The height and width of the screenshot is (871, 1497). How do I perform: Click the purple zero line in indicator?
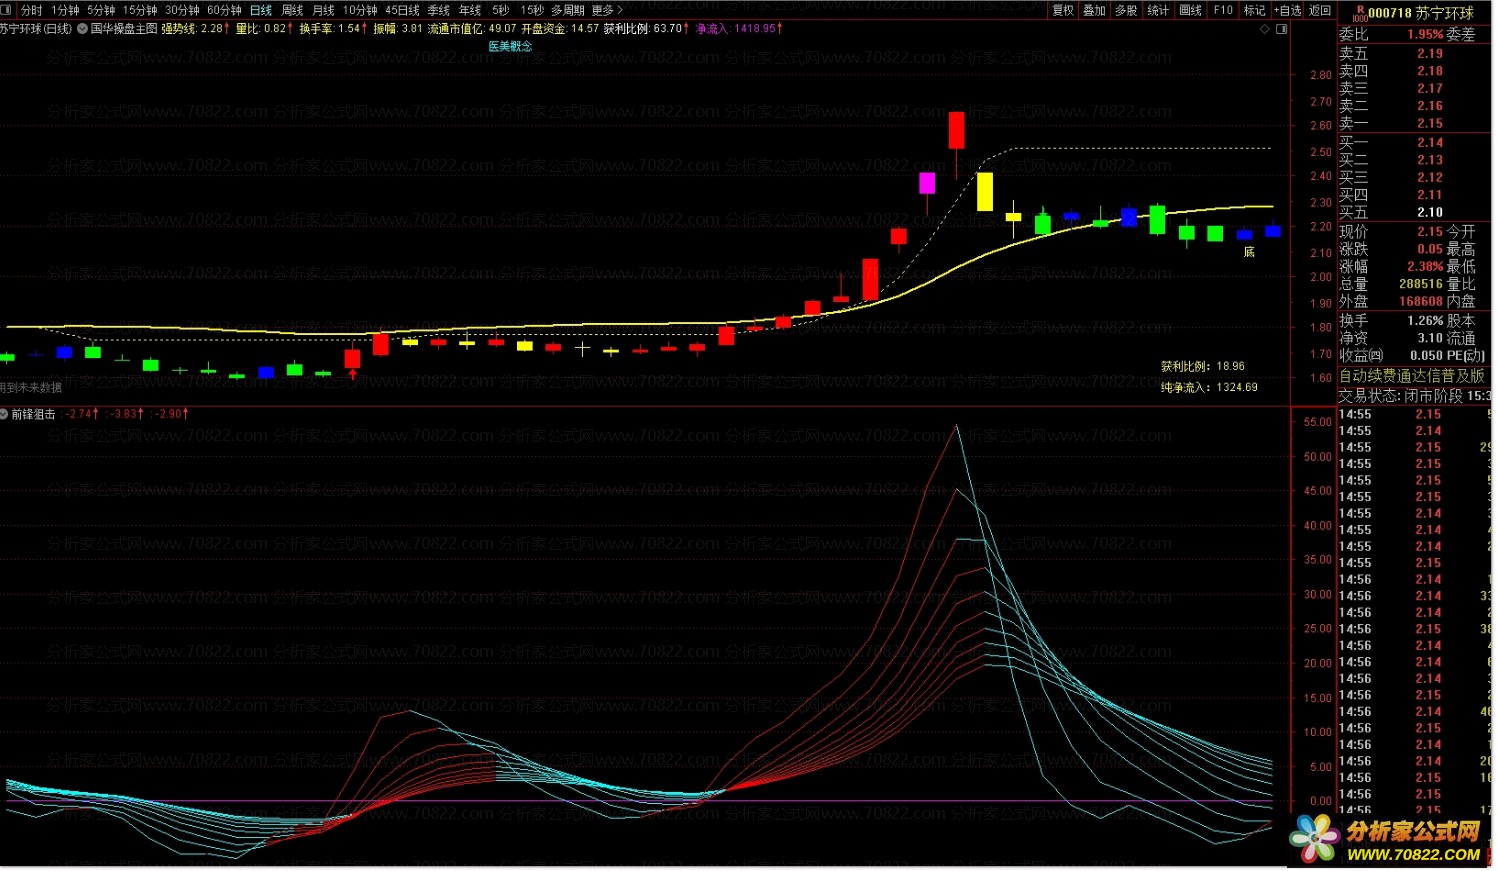click(600, 801)
